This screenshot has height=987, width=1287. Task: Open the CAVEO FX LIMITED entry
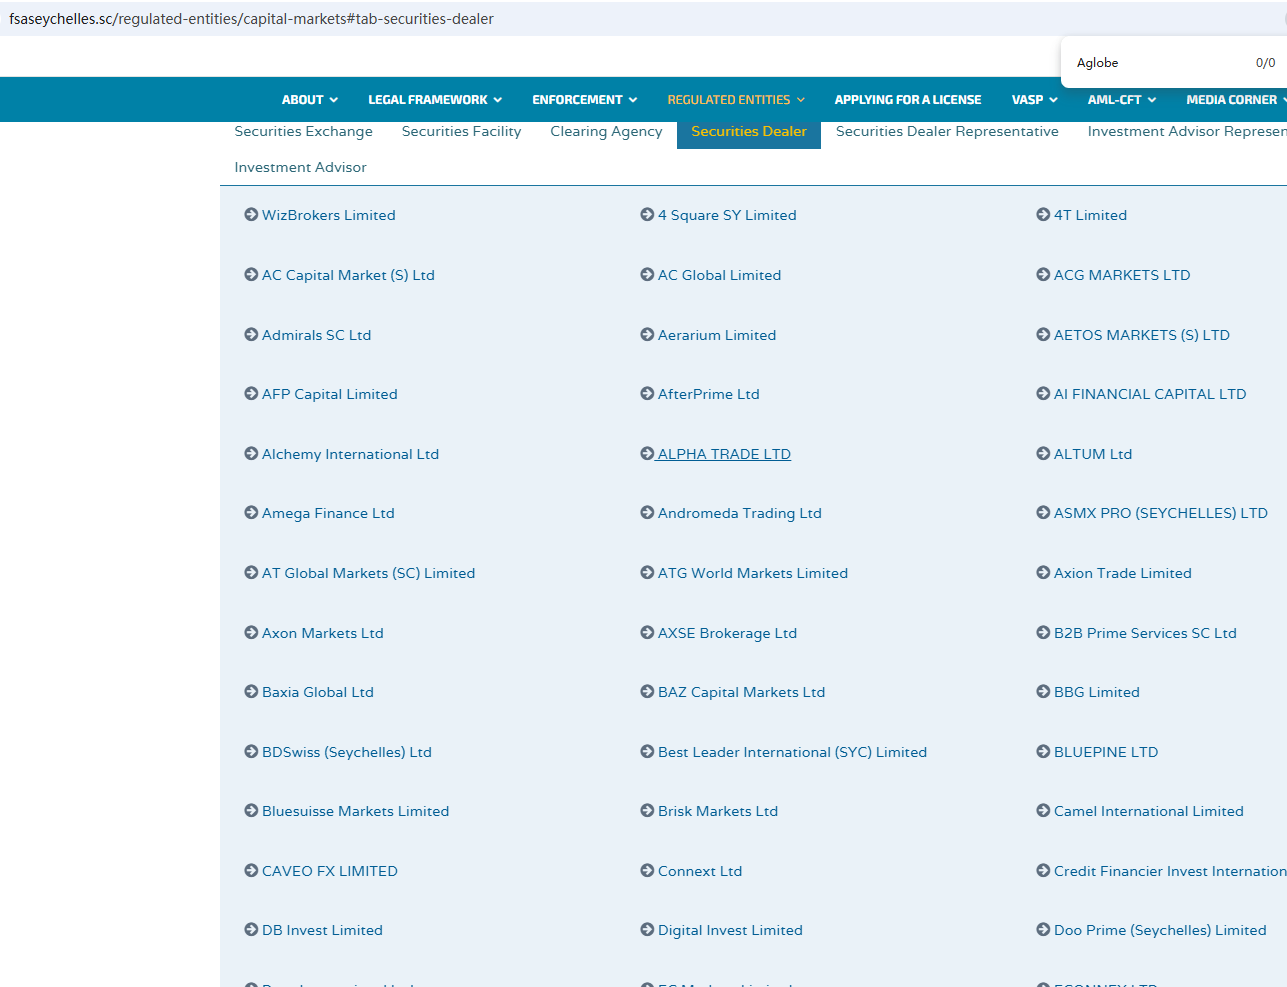pyautogui.click(x=330, y=871)
